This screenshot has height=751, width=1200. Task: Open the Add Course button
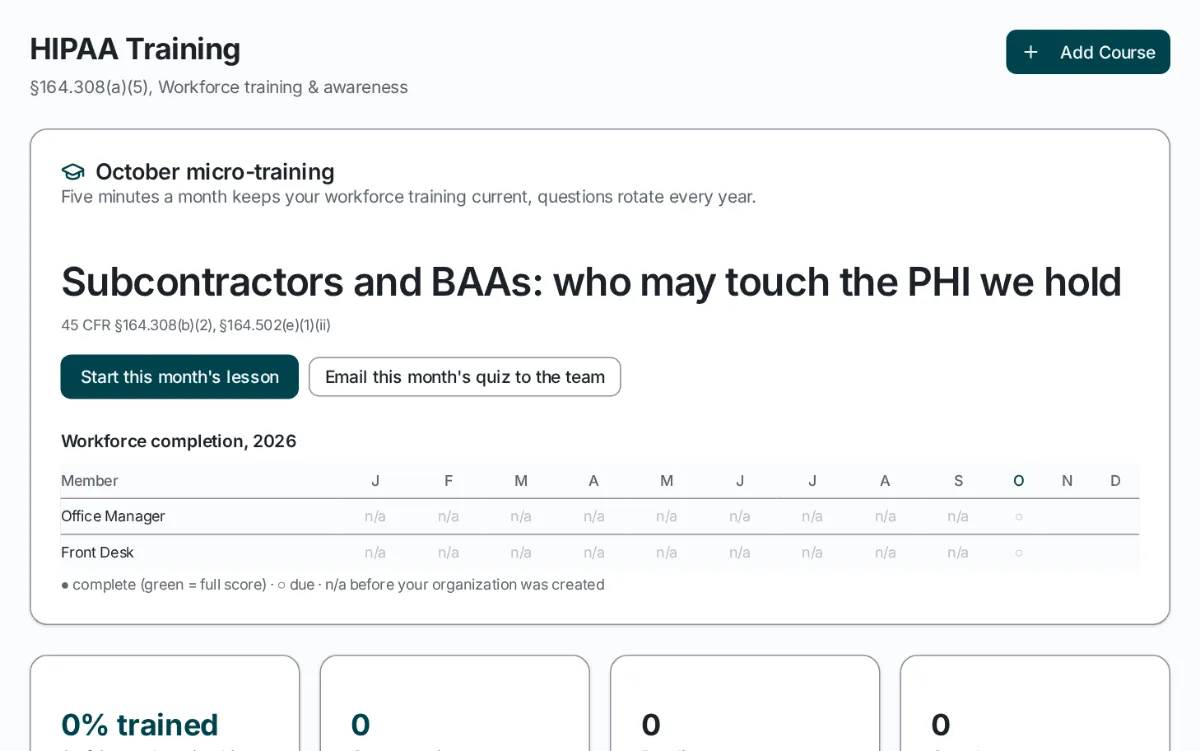tap(1088, 52)
